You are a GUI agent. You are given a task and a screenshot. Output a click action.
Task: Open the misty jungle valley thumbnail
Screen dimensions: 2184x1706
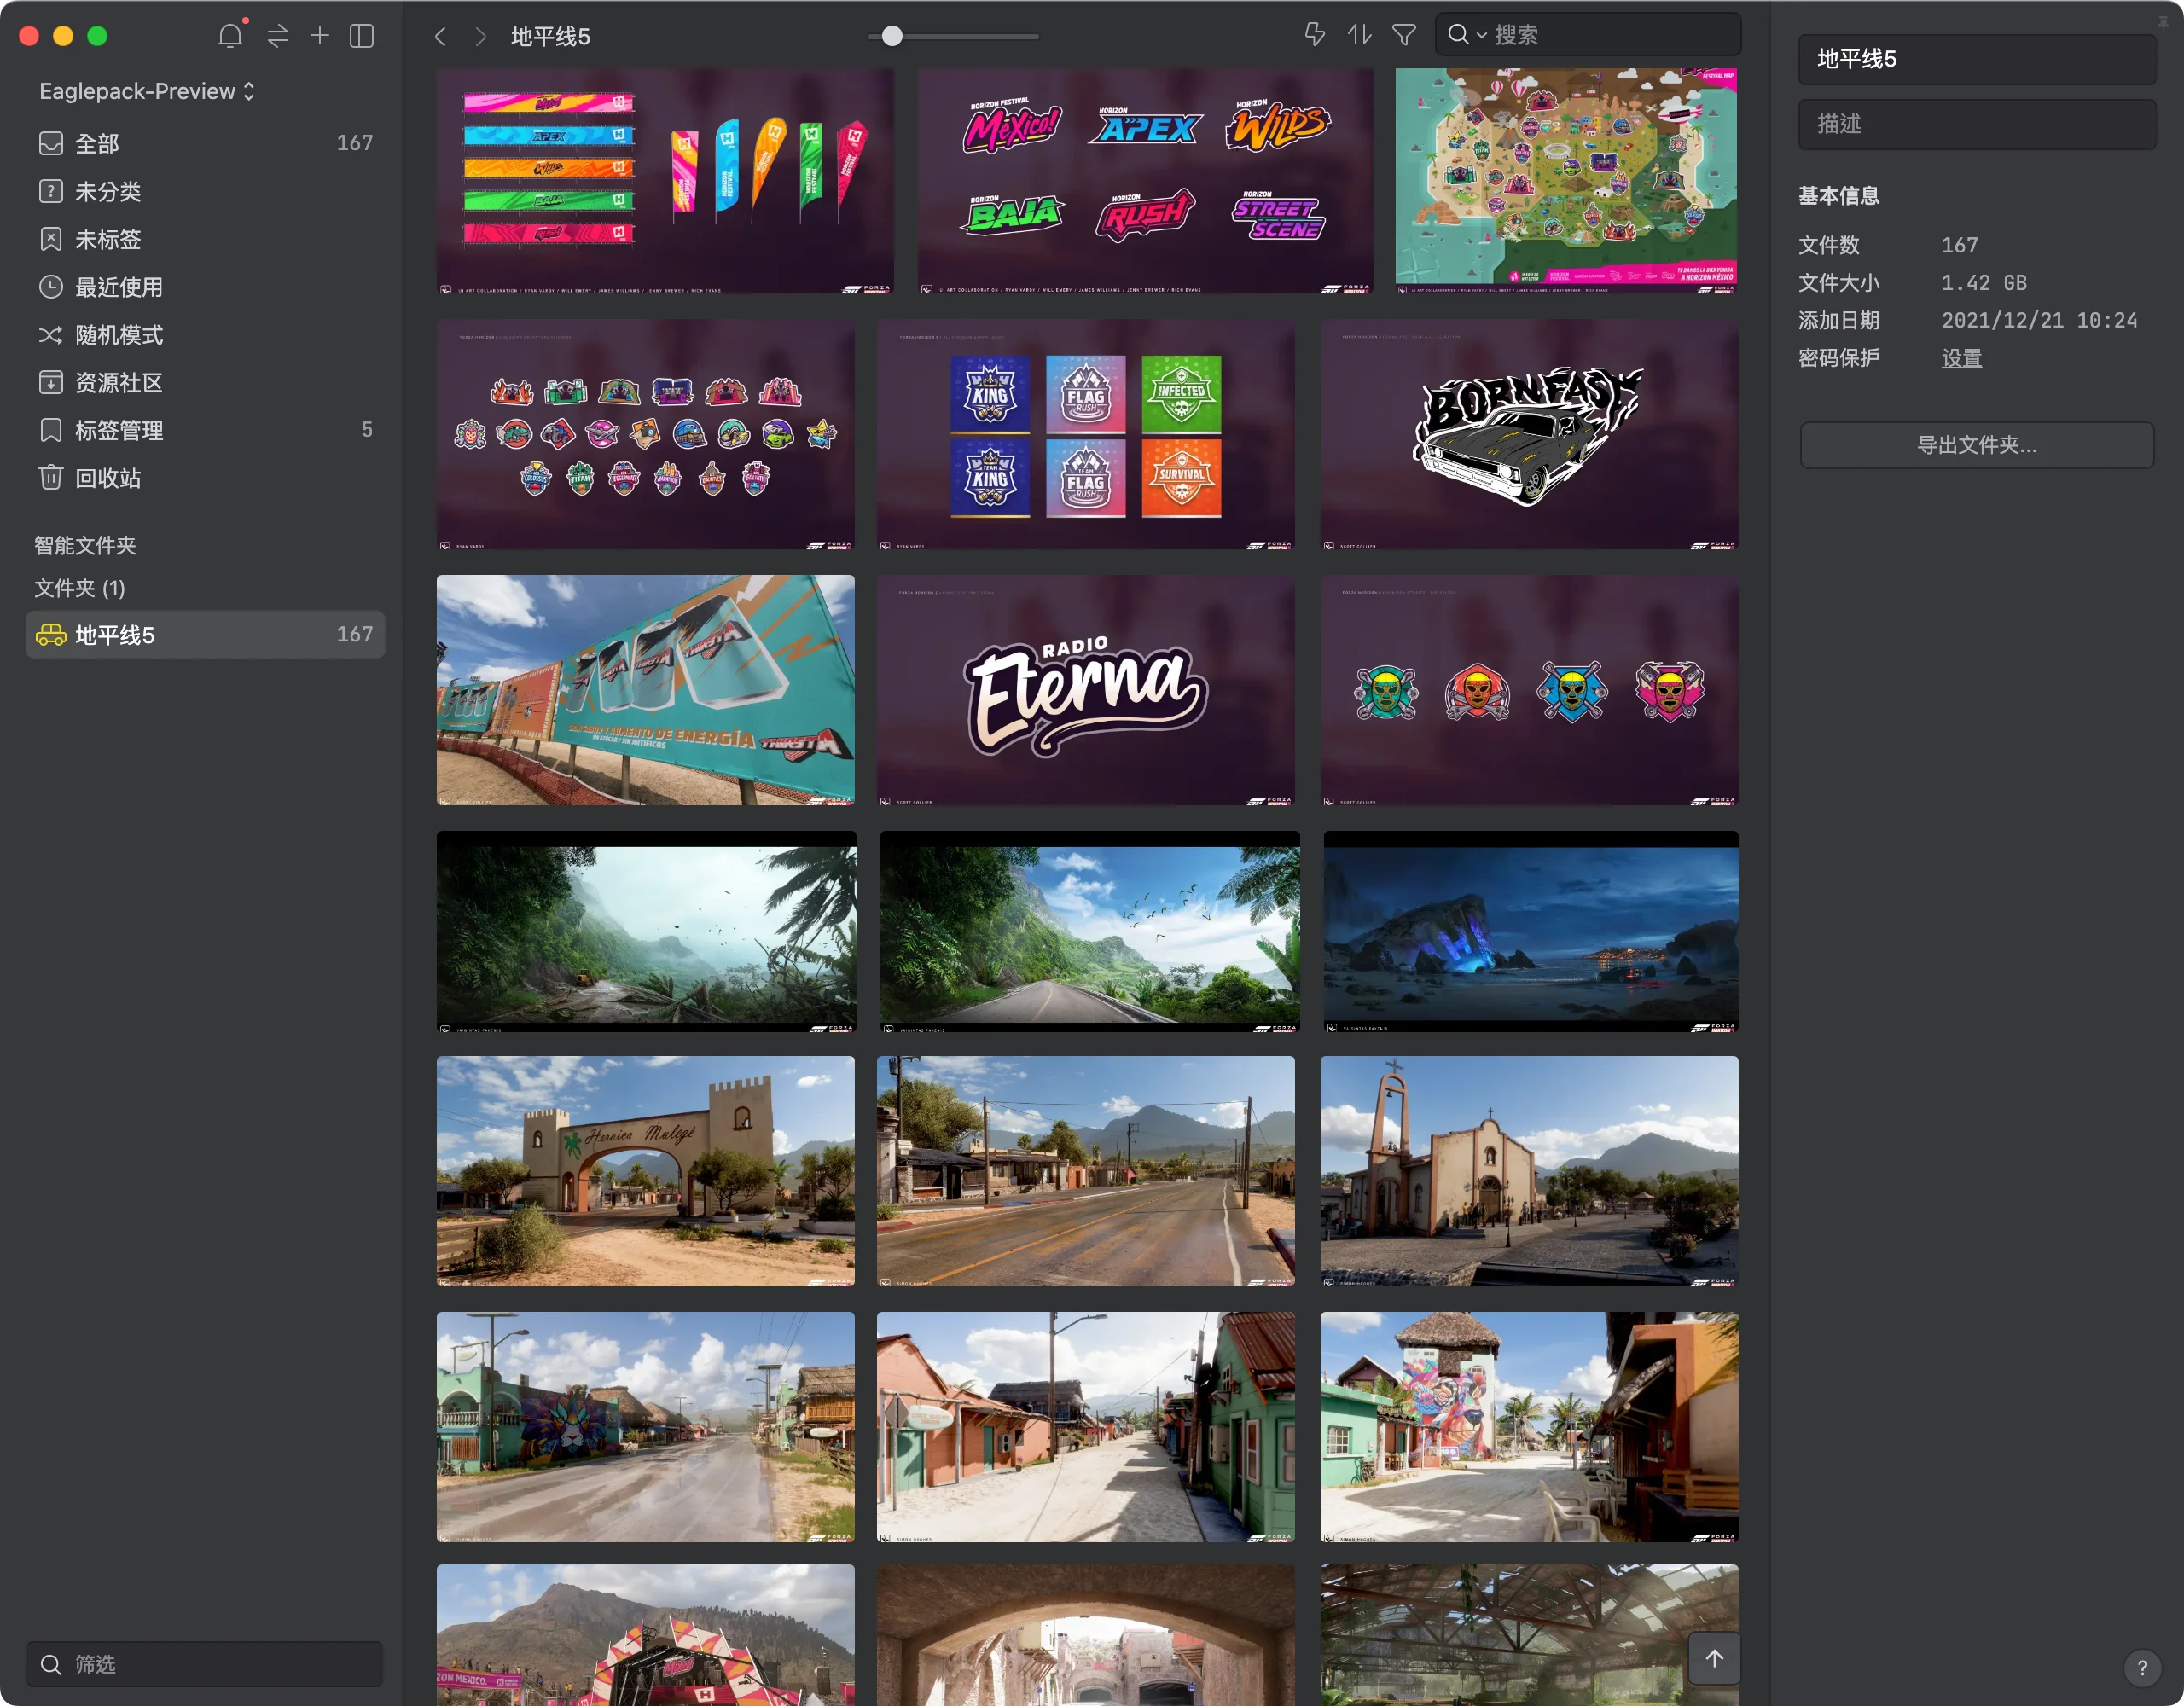pos(646,932)
